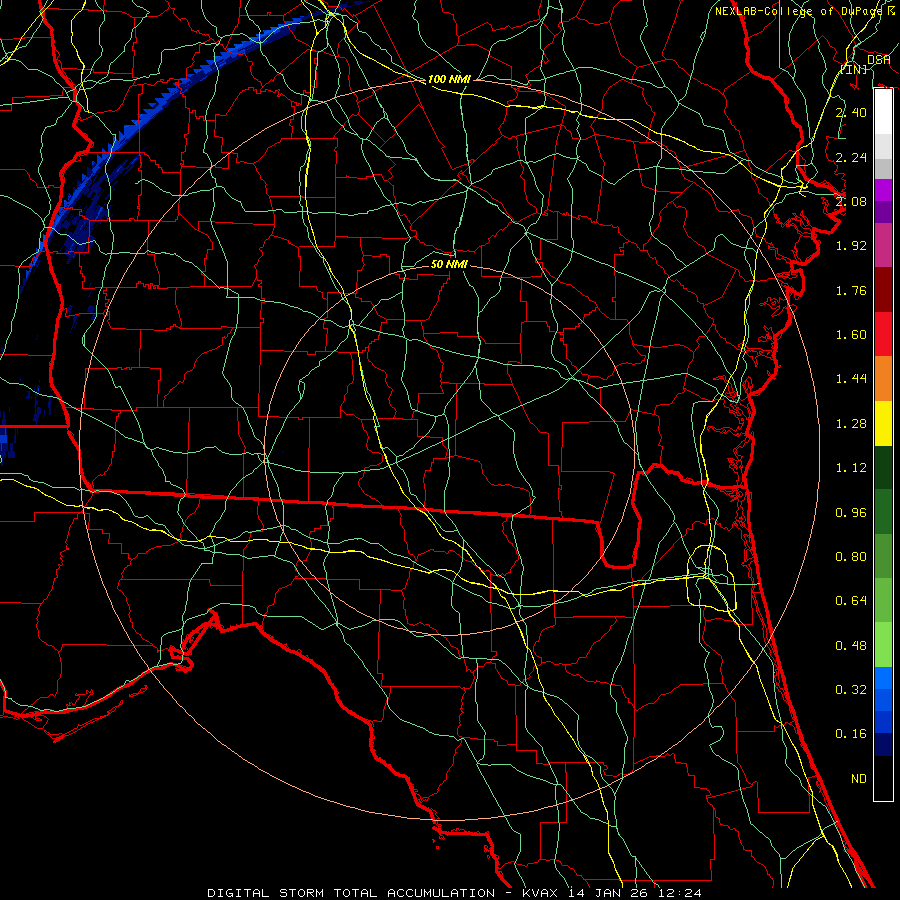Click the '12:24' timestamp in caption

[x=678, y=893]
